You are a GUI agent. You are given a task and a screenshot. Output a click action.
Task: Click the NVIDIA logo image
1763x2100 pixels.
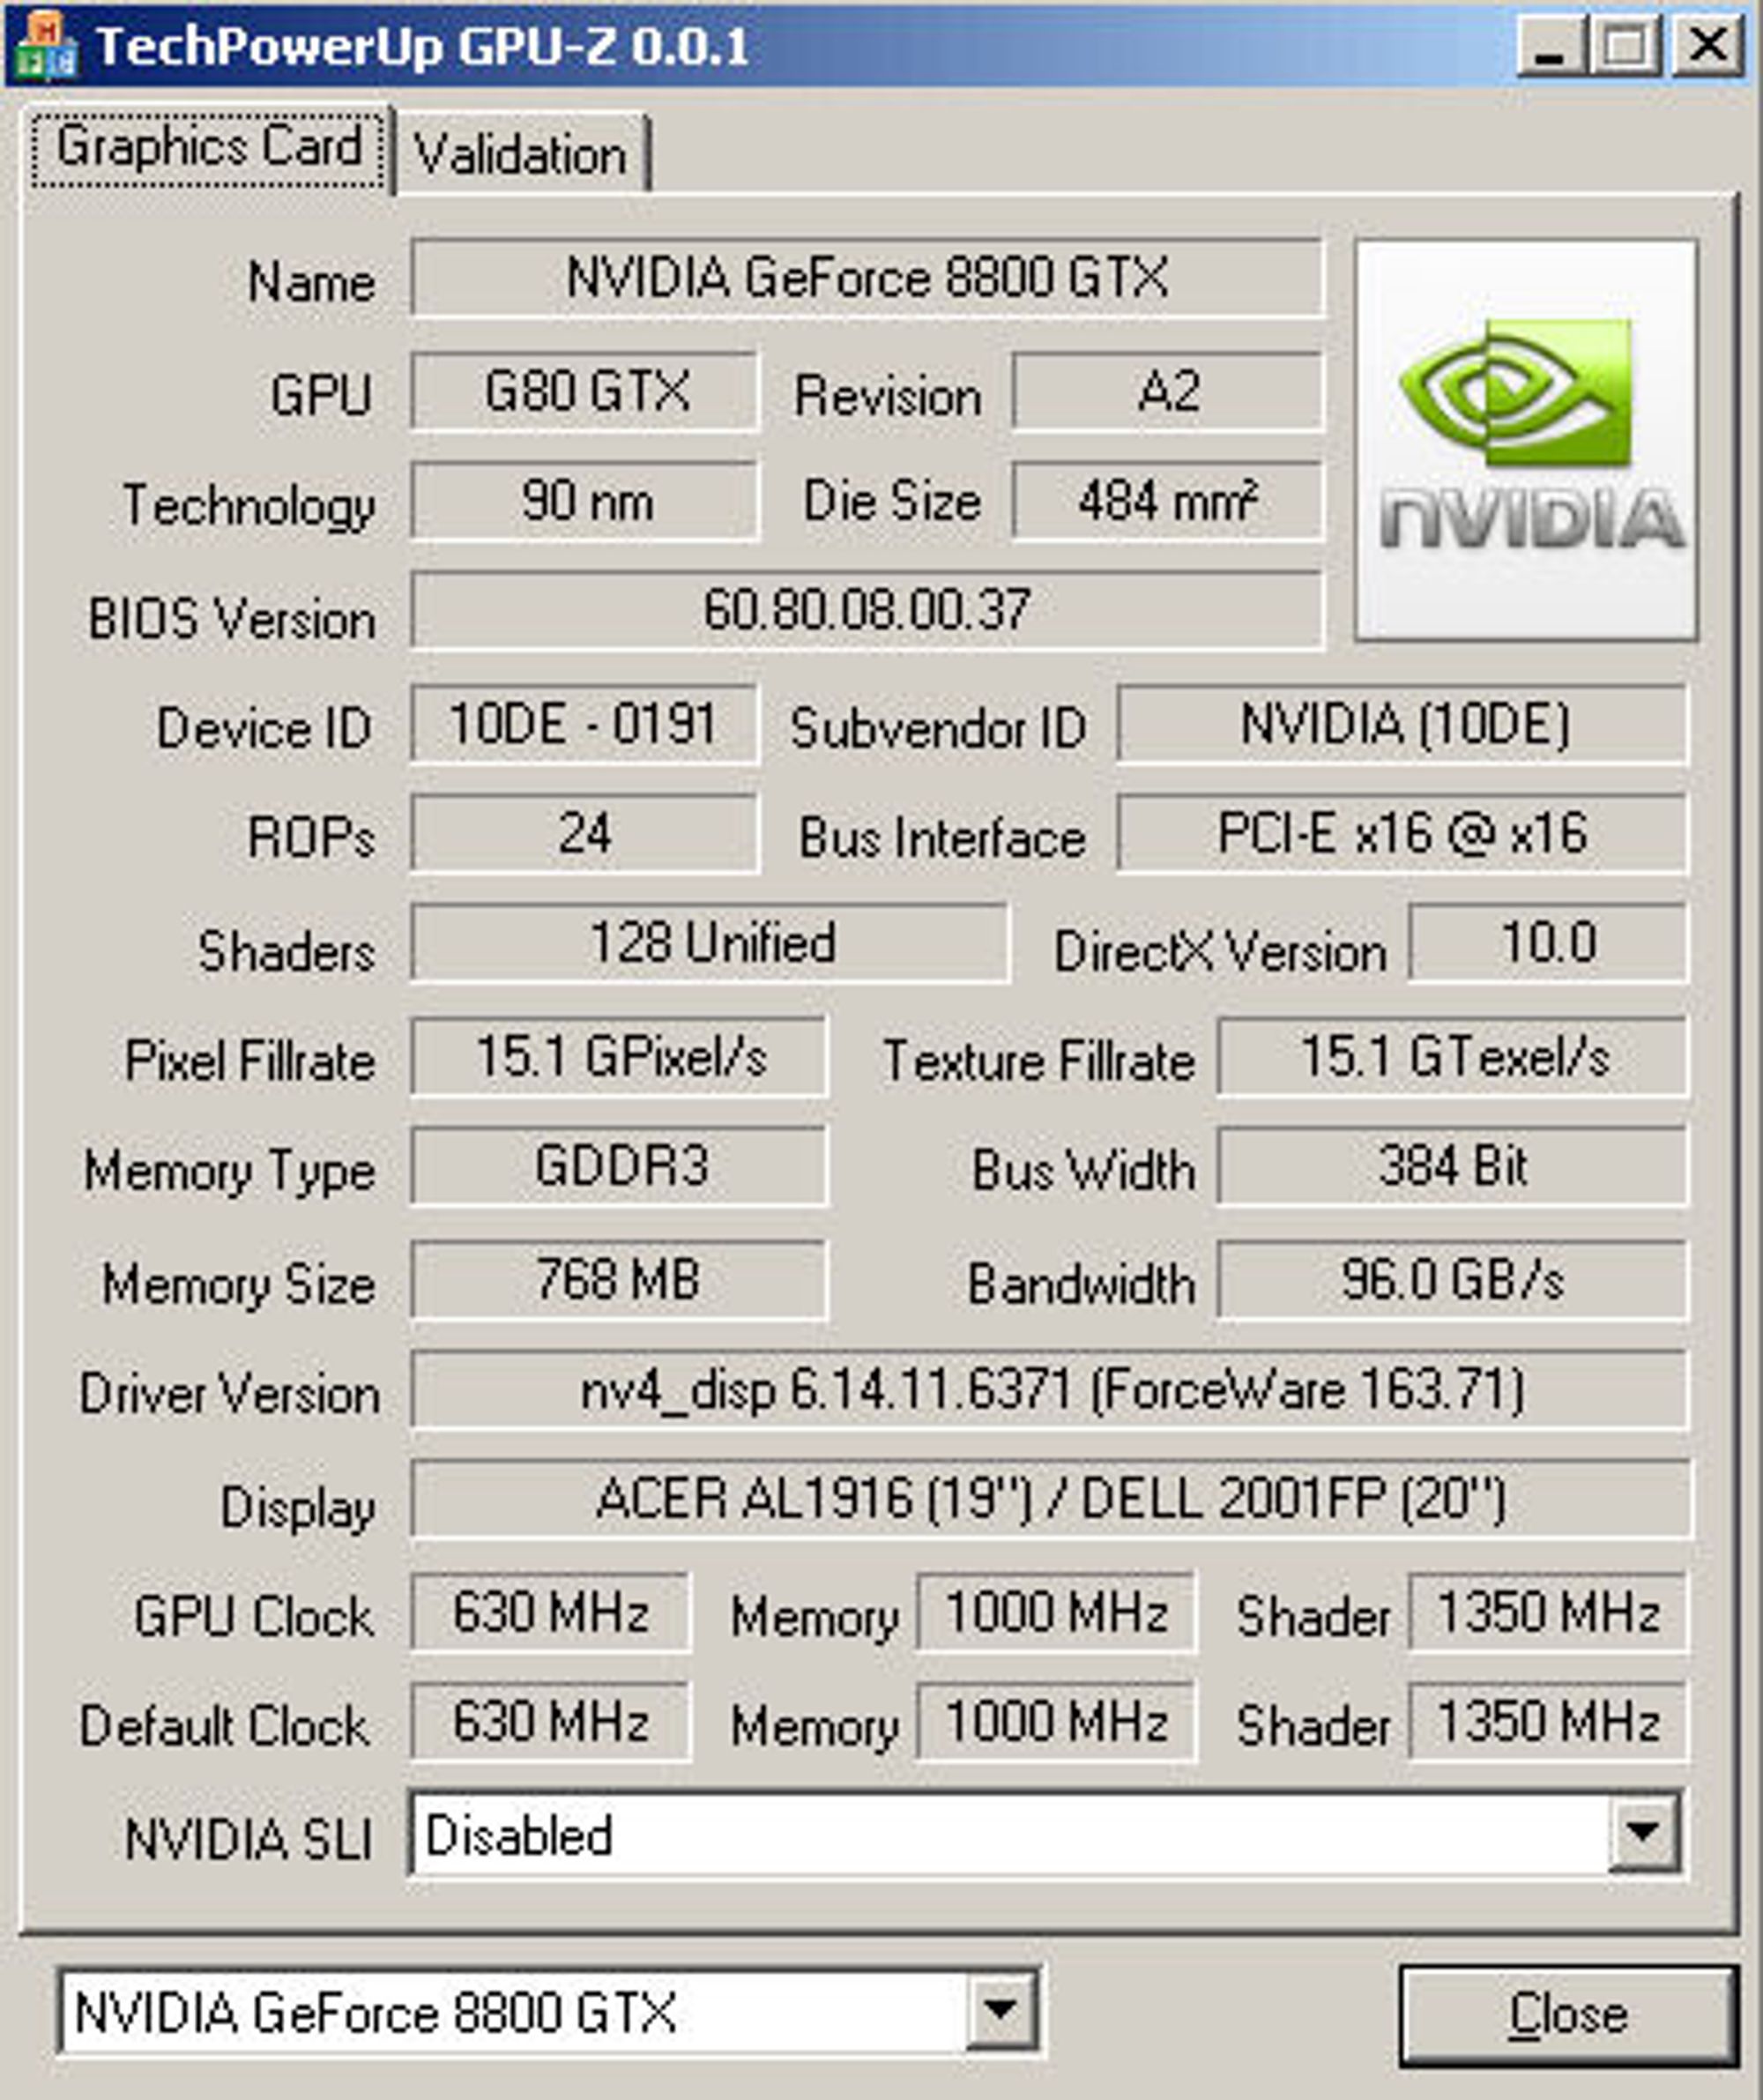[x=1526, y=440]
